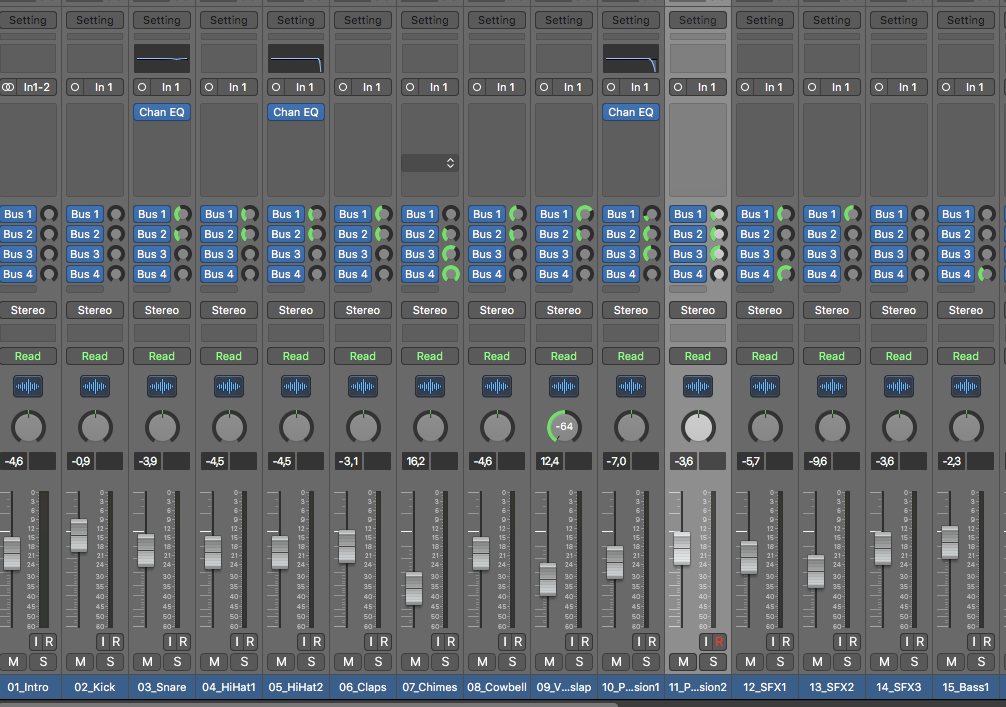Click the 16,2 gain value on 07_Chimes

[x=416, y=461]
